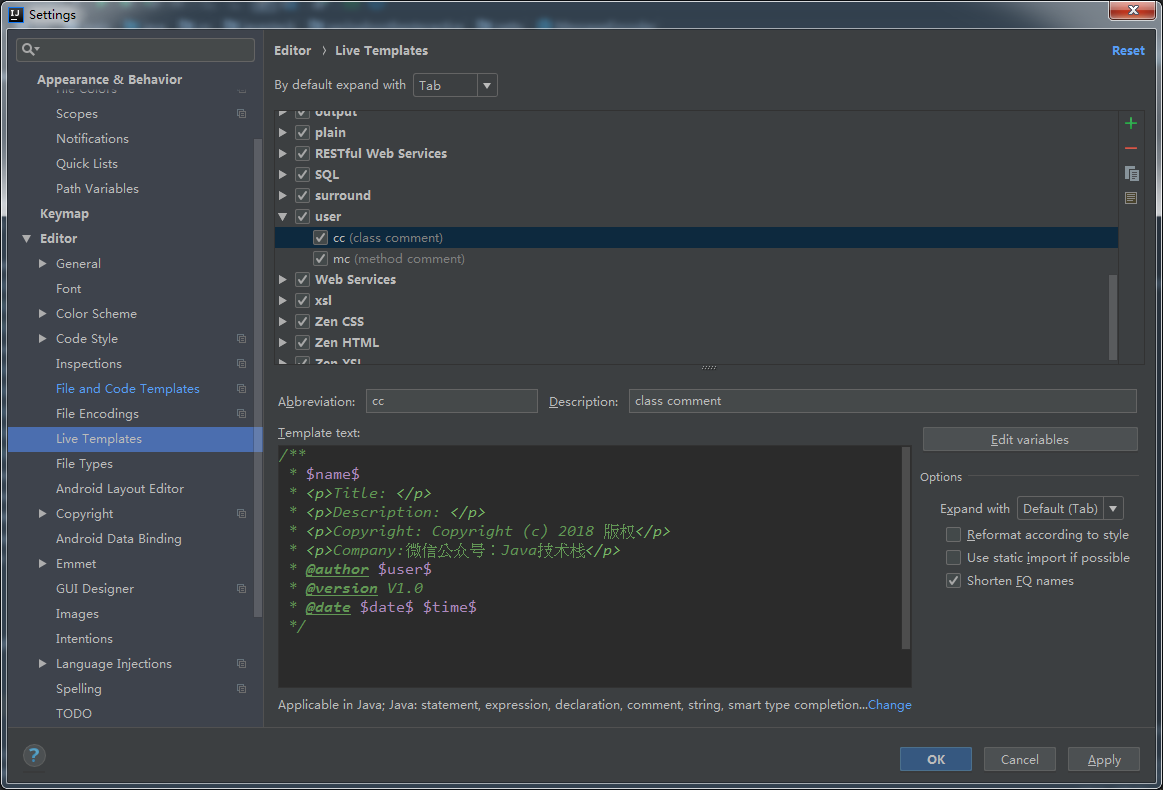Click the project-level icon beside Code Style
Viewport: 1163px width, 790px height.
(241, 339)
